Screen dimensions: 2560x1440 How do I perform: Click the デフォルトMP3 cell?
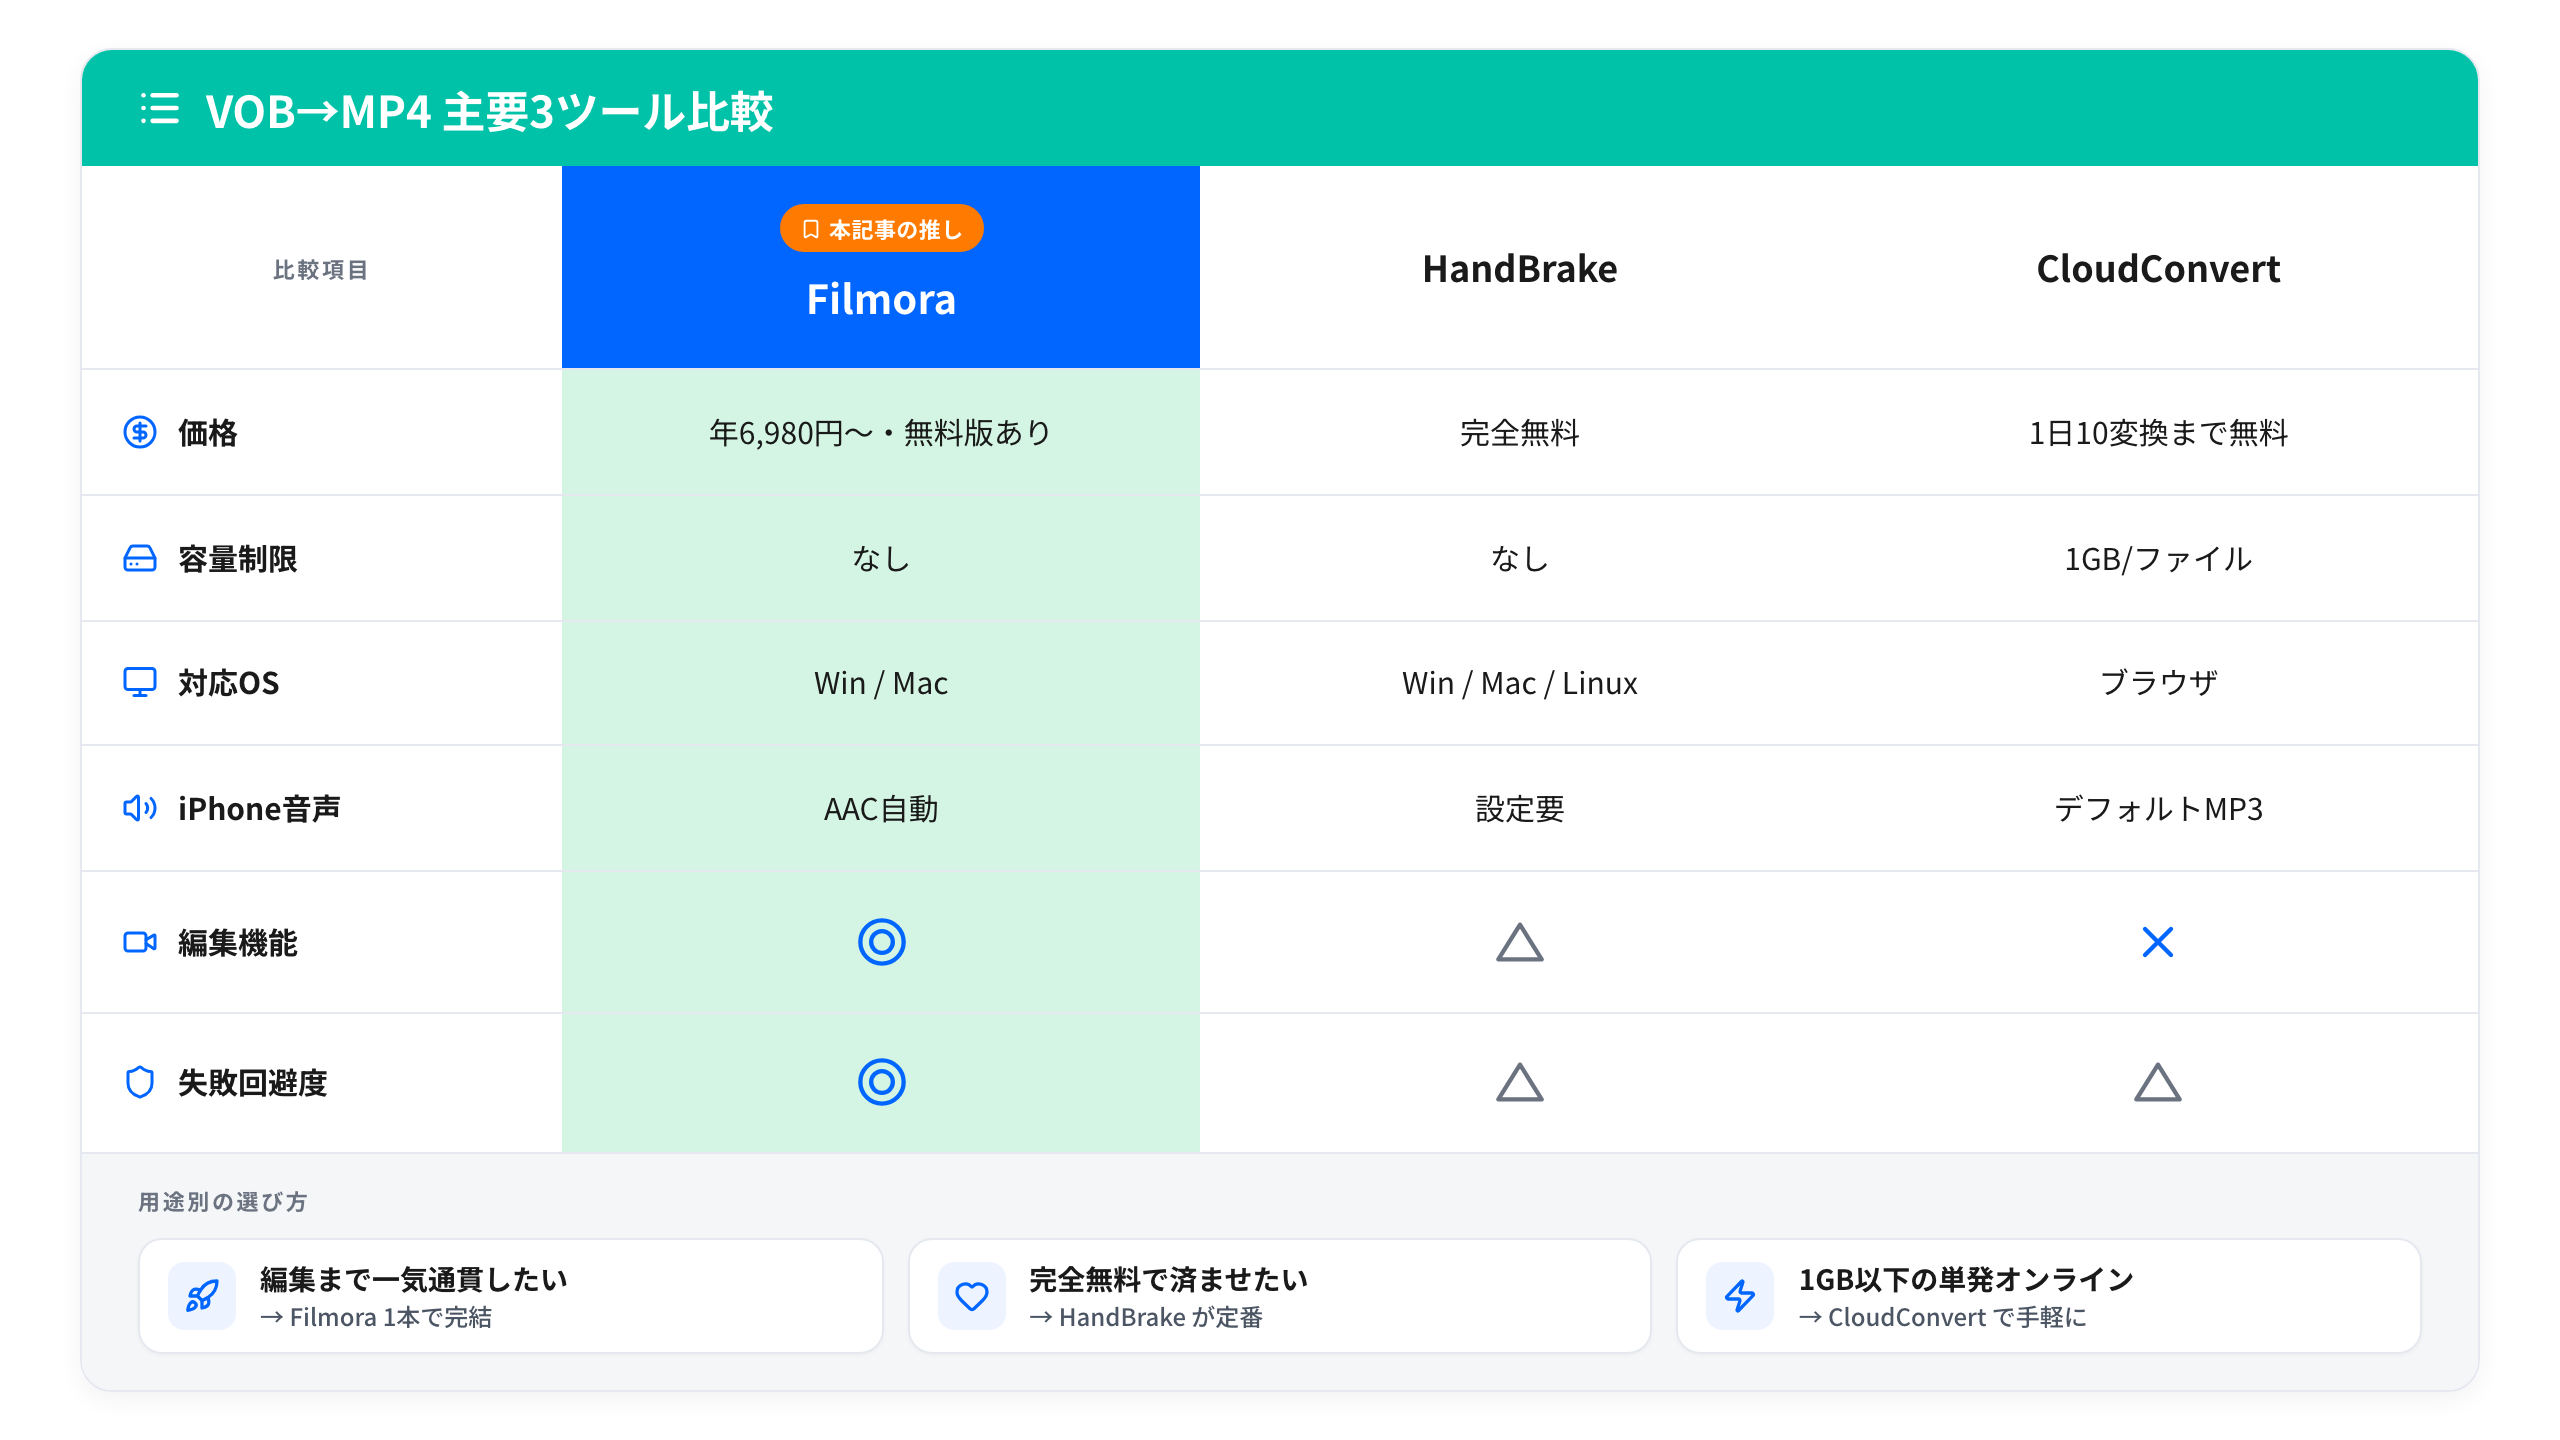pyautogui.click(x=2158, y=809)
